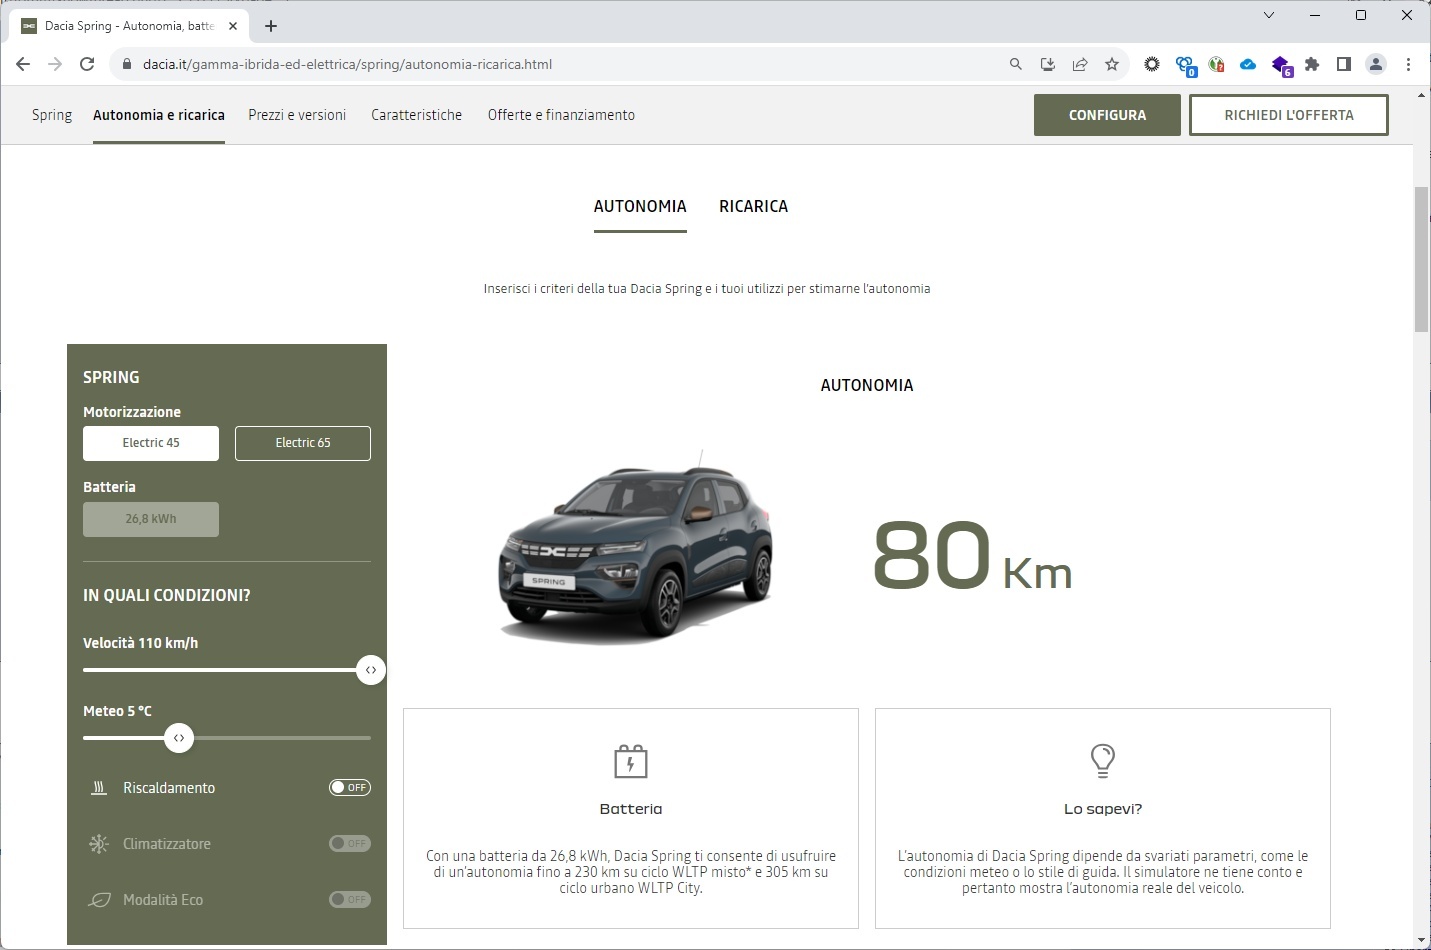The width and height of the screenshot is (1431, 950).
Task: Open the Chrome three-dot menu
Action: [1408, 64]
